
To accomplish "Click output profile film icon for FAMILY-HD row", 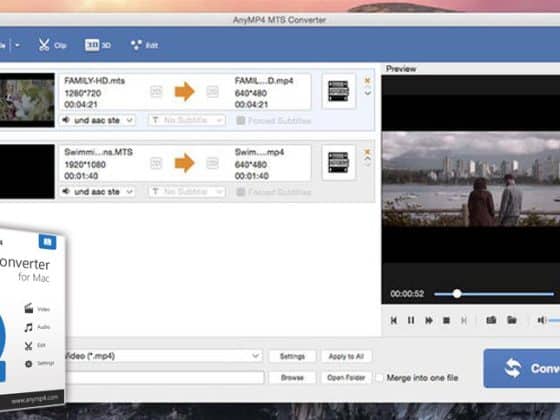I will (x=338, y=91).
